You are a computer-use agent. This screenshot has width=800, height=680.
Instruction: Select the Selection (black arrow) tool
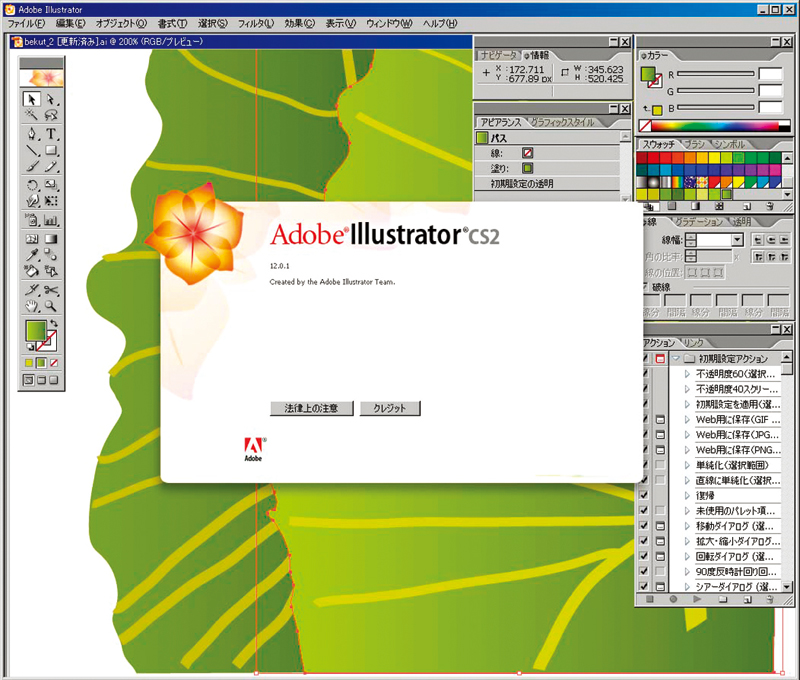tap(32, 99)
